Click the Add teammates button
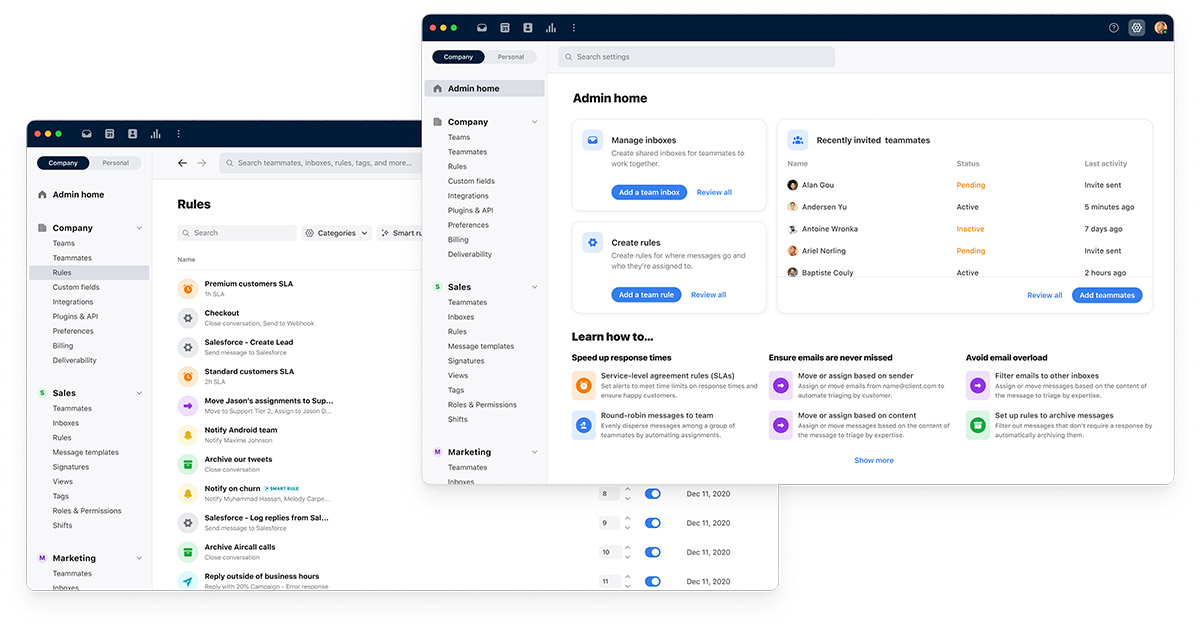Image resolution: width=1200 pixels, height=628 pixels. (x=1107, y=295)
